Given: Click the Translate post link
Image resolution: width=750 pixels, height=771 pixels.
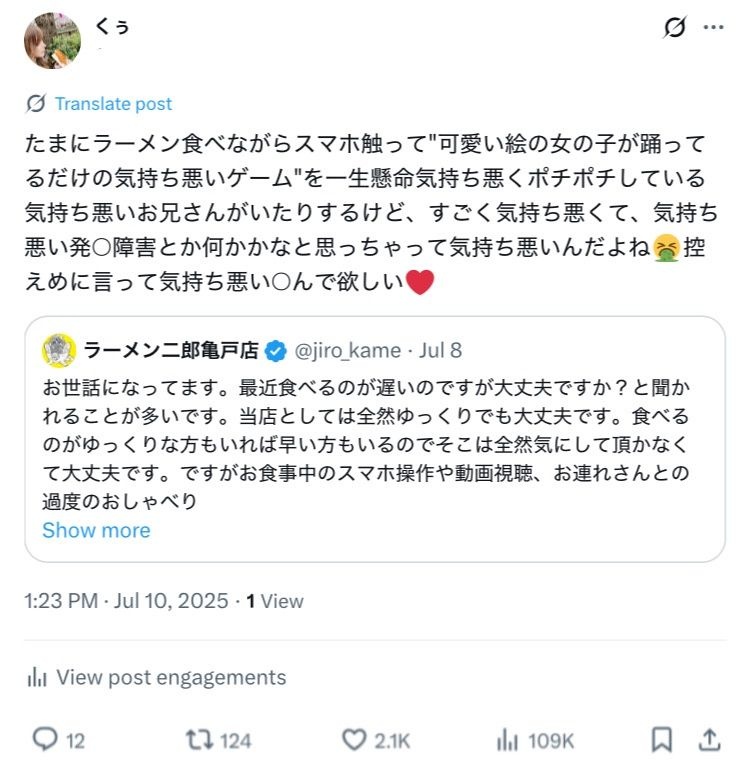Looking at the screenshot, I should (113, 104).
